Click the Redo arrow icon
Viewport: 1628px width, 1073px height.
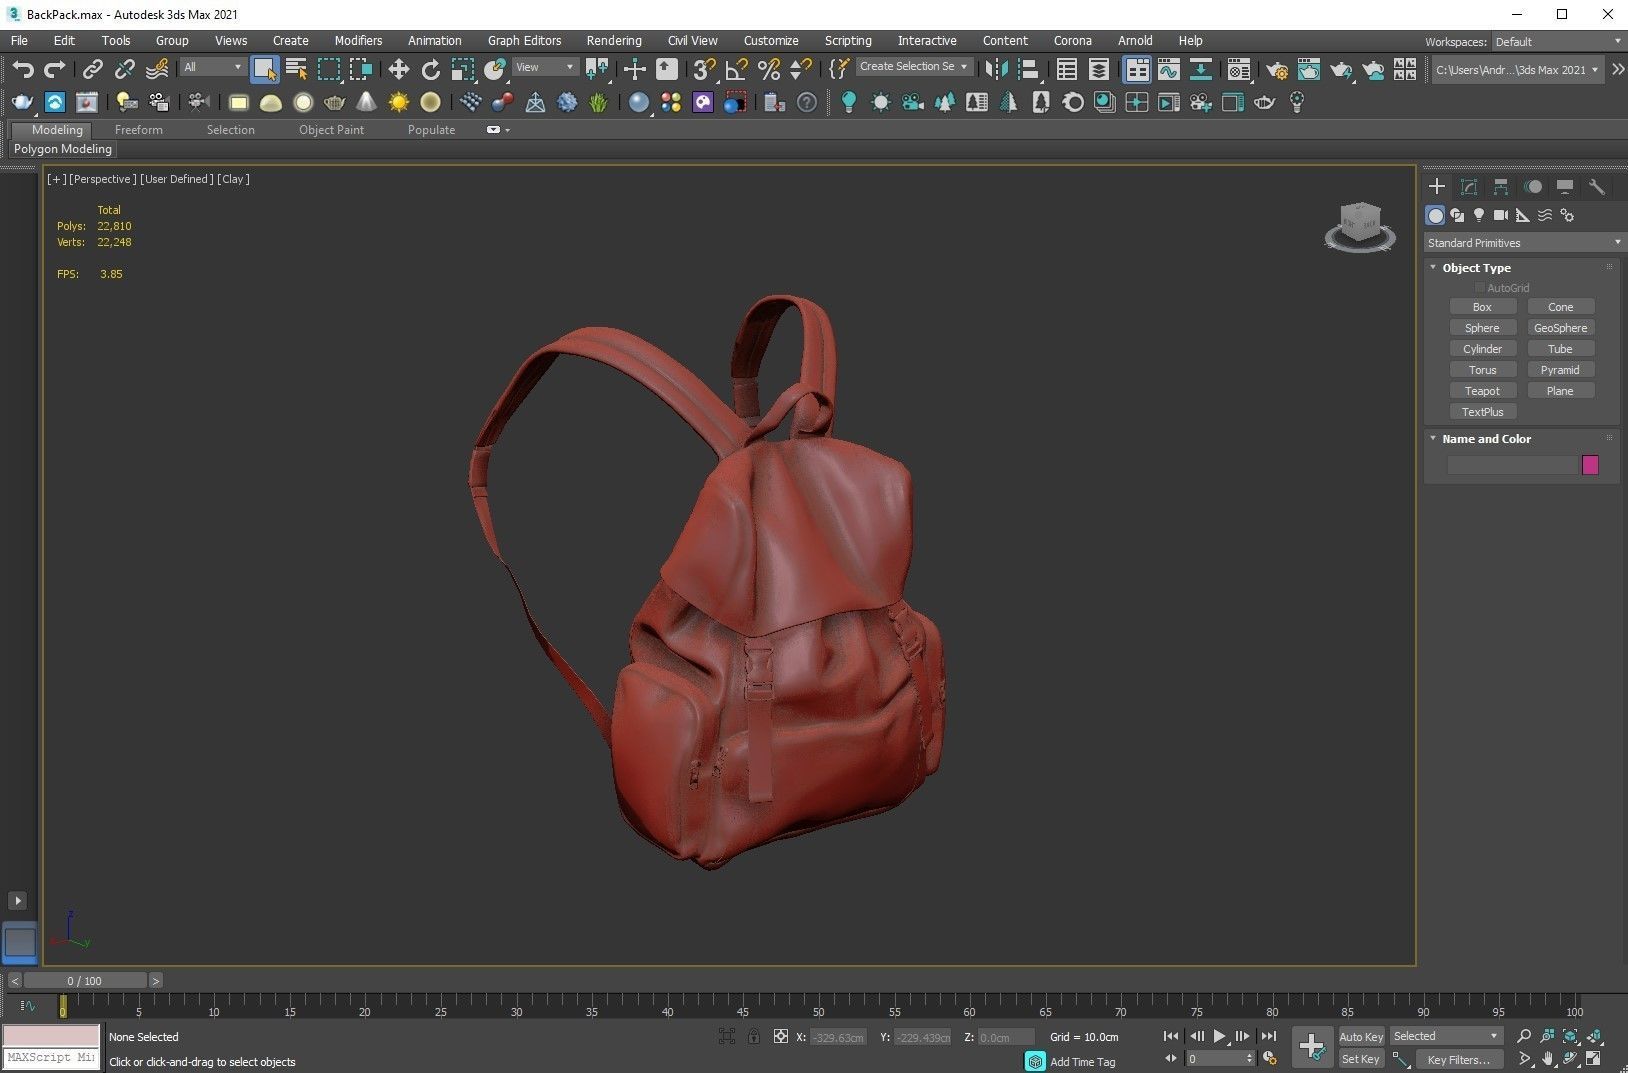click(x=55, y=69)
